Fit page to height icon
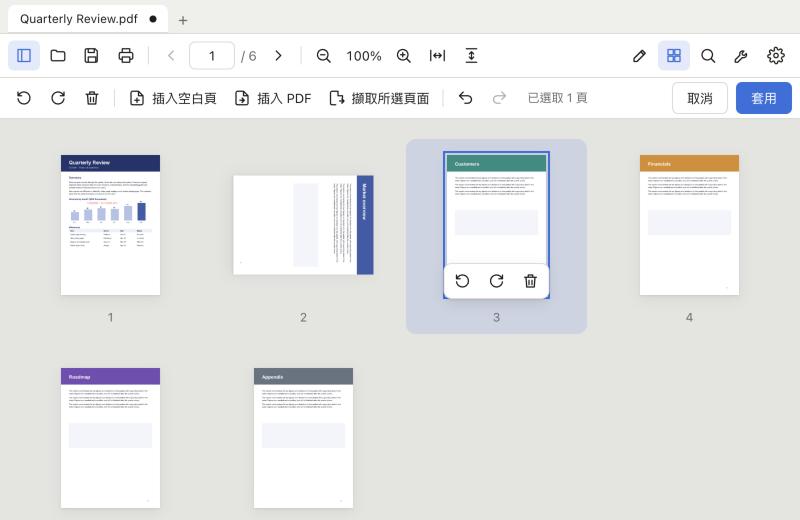The width and height of the screenshot is (800, 520). 471,56
